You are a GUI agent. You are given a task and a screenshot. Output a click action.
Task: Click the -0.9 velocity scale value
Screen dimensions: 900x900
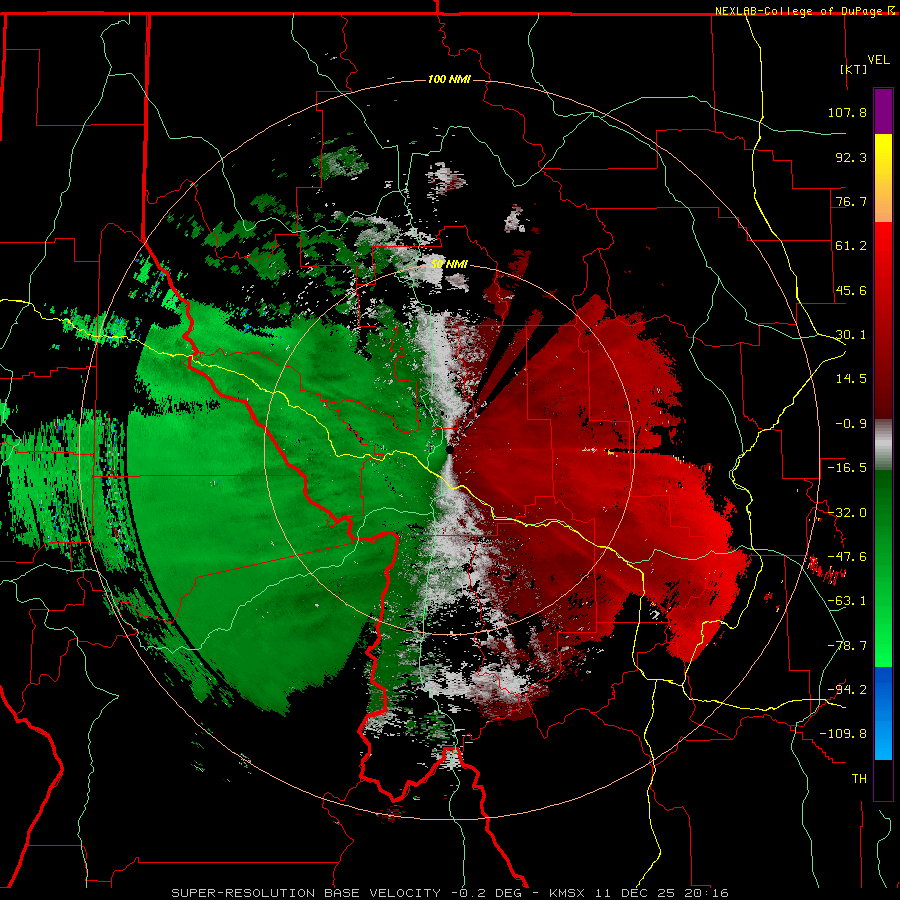(851, 424)
